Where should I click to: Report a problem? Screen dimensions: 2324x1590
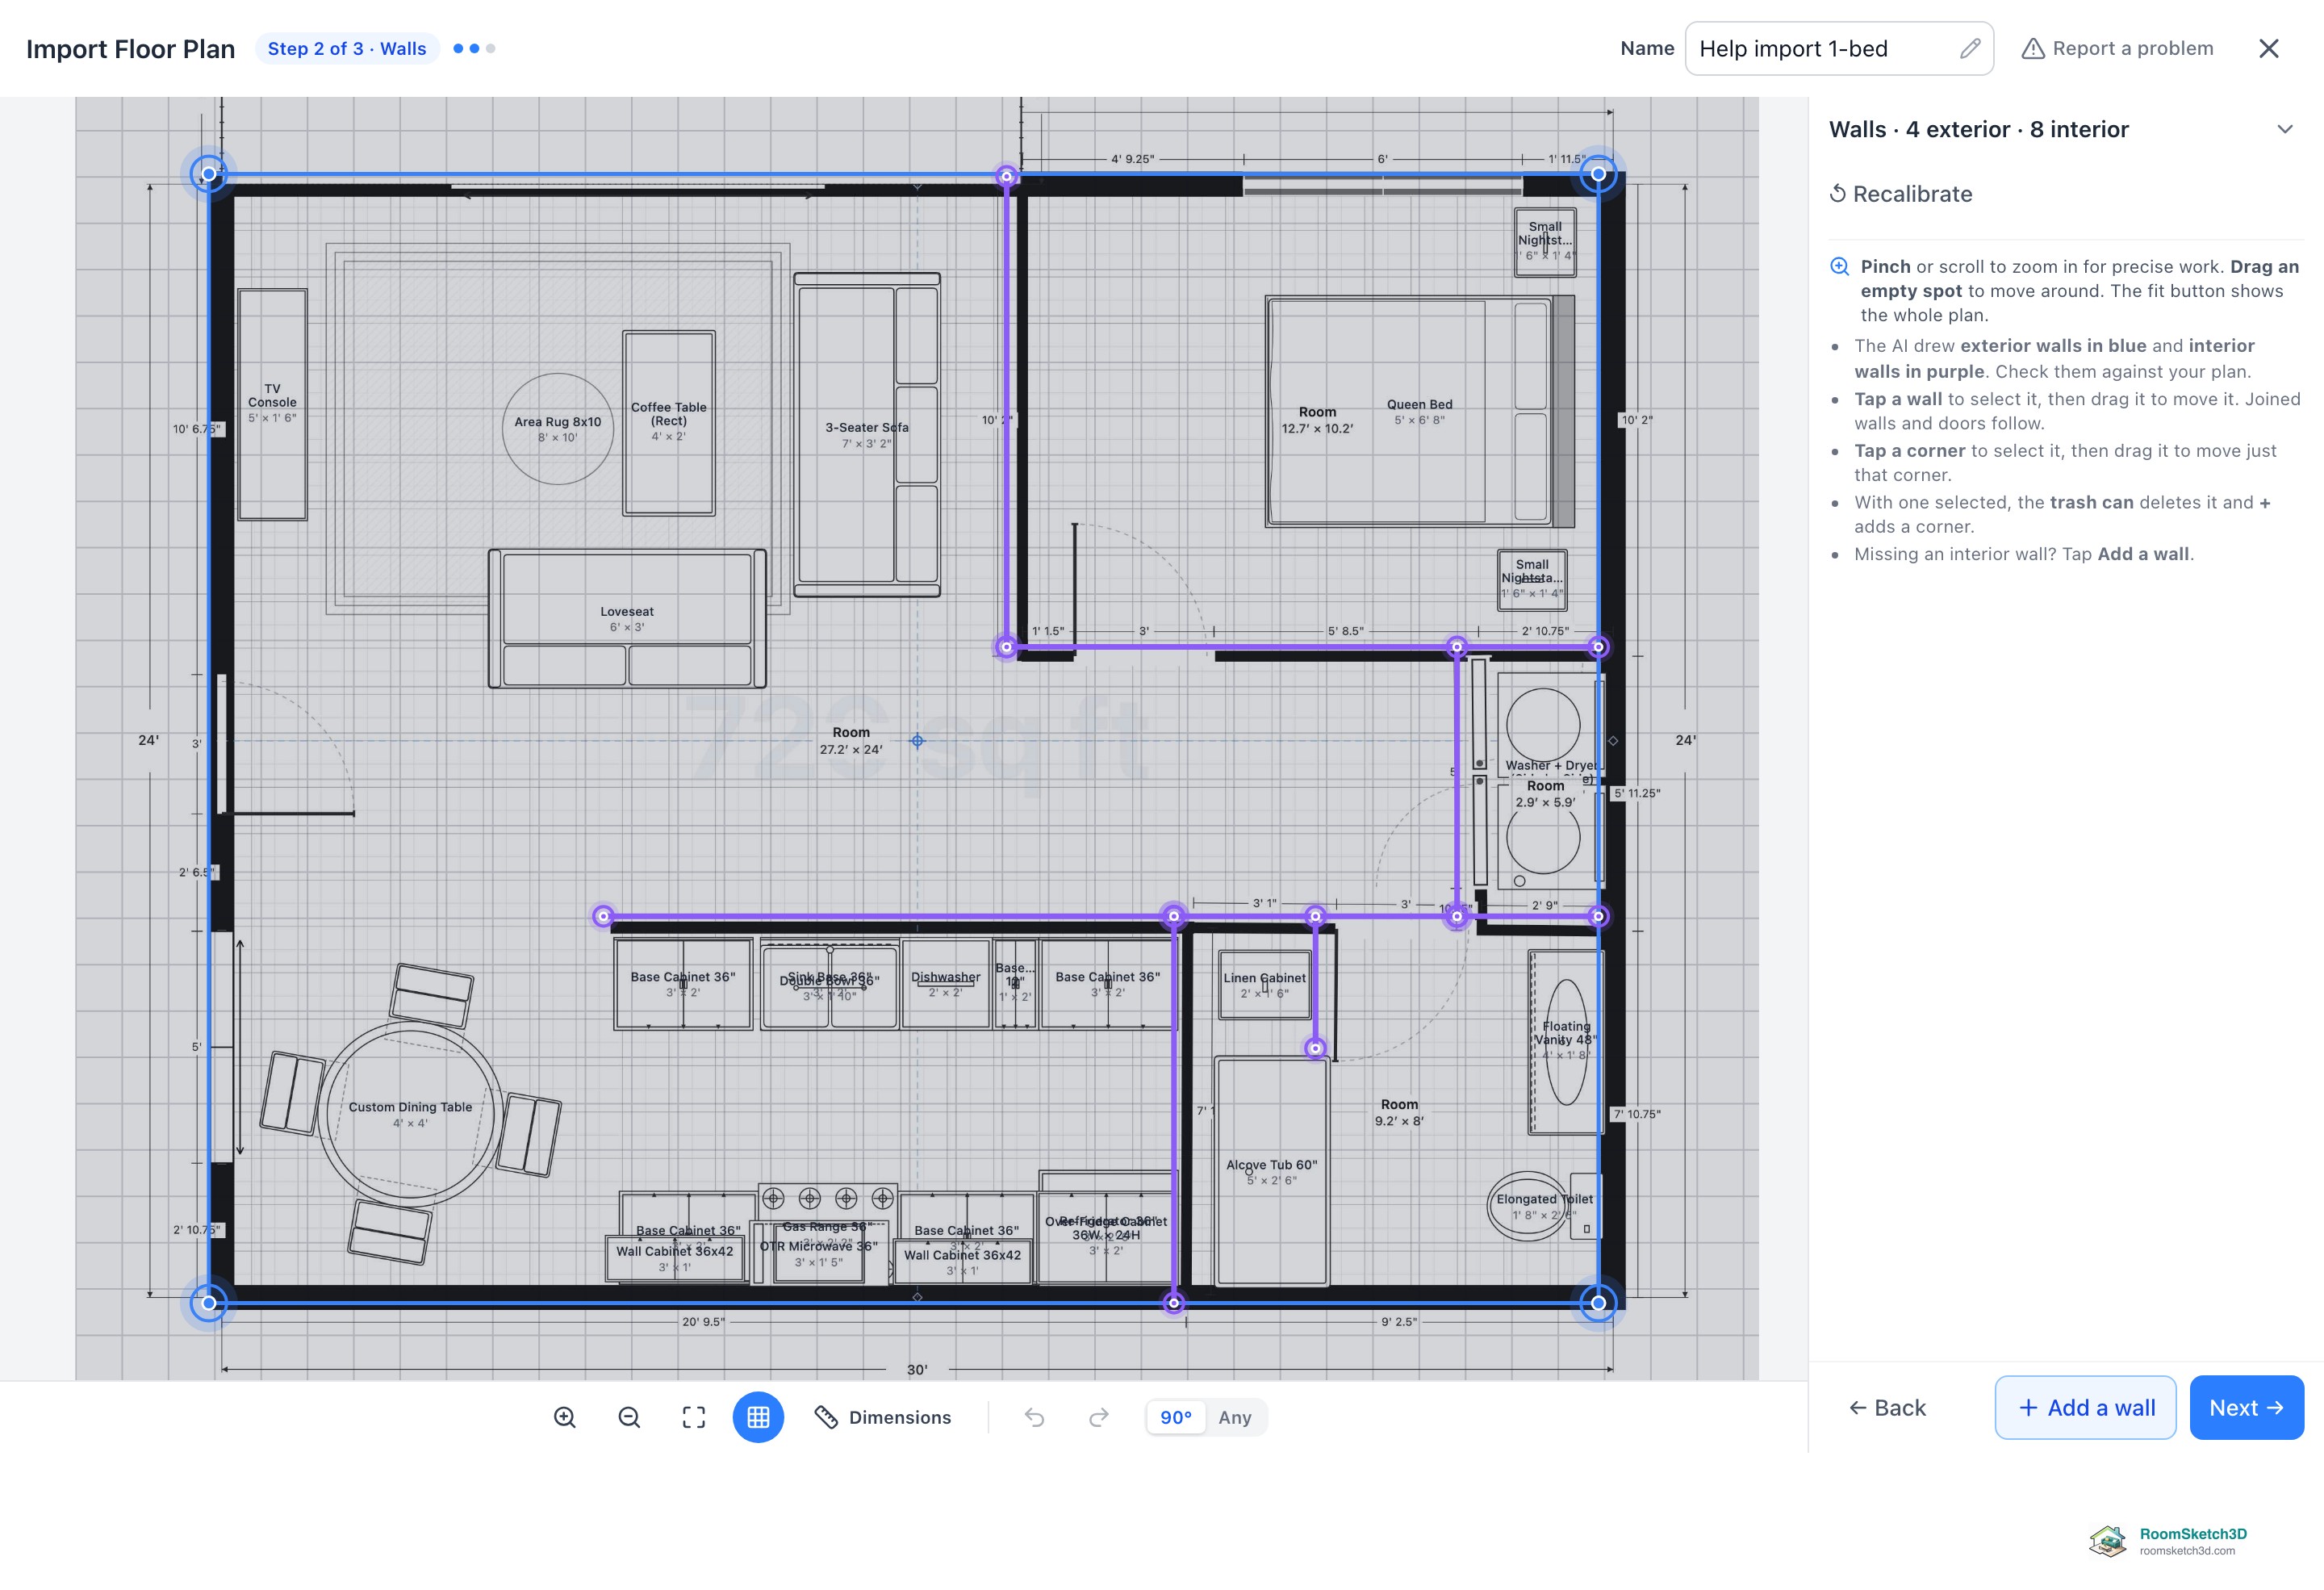pos(2117,48)
